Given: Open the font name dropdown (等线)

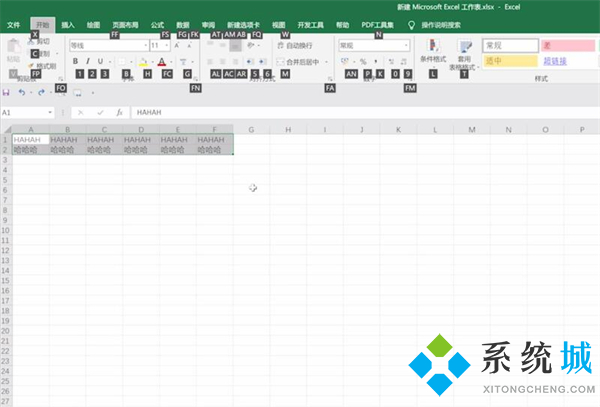Looking at the screenshot, I should (146, 46).
